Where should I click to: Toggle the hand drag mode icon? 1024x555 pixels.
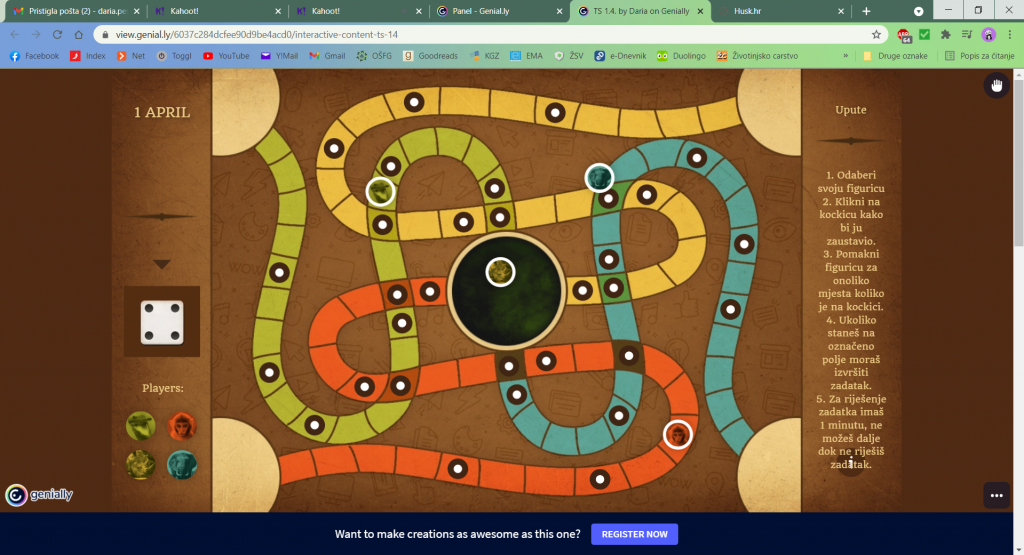point(996,86)
